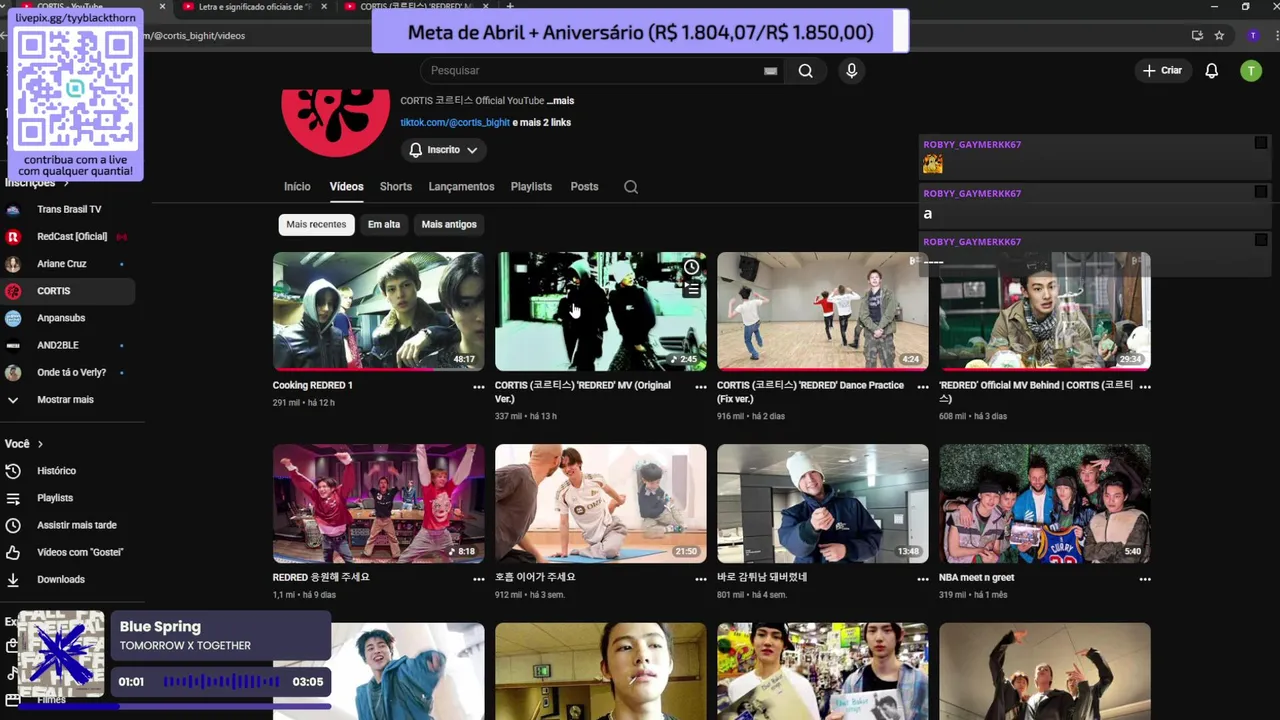Filter videos by Mais recentes

[x=316, y=224]
